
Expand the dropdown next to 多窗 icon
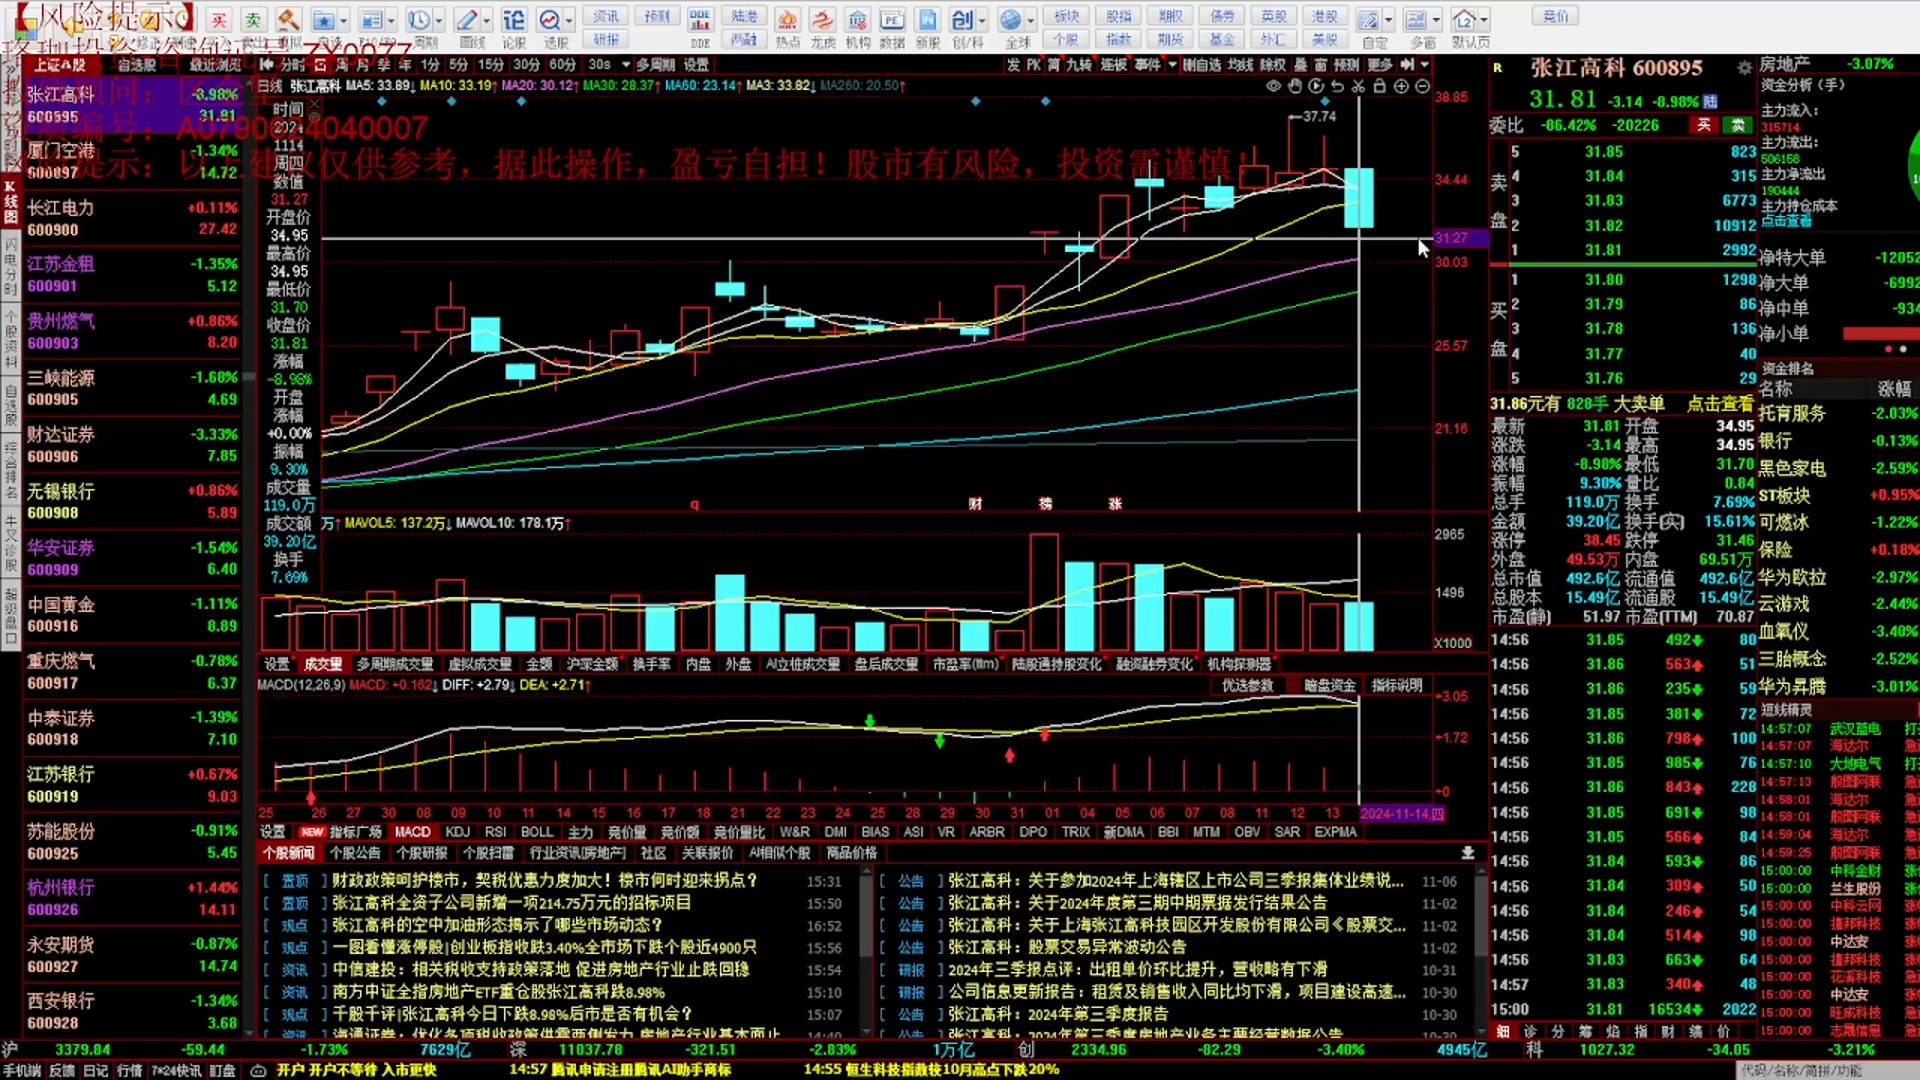pos(1436,20)
